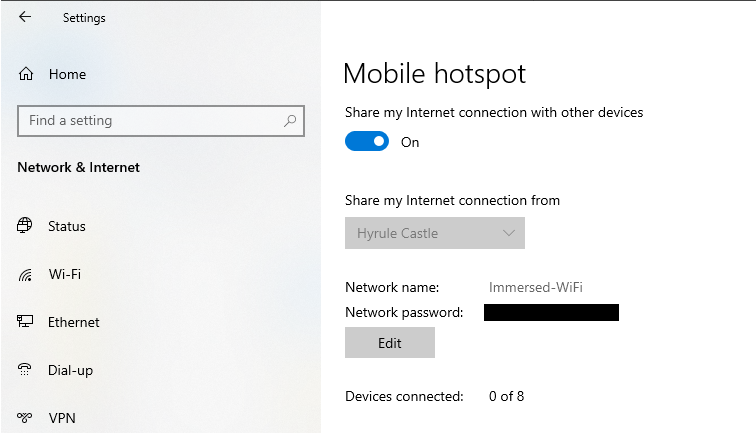Click the Wi-Fi signal icon
Screen dimensions: 756x434
26,274
